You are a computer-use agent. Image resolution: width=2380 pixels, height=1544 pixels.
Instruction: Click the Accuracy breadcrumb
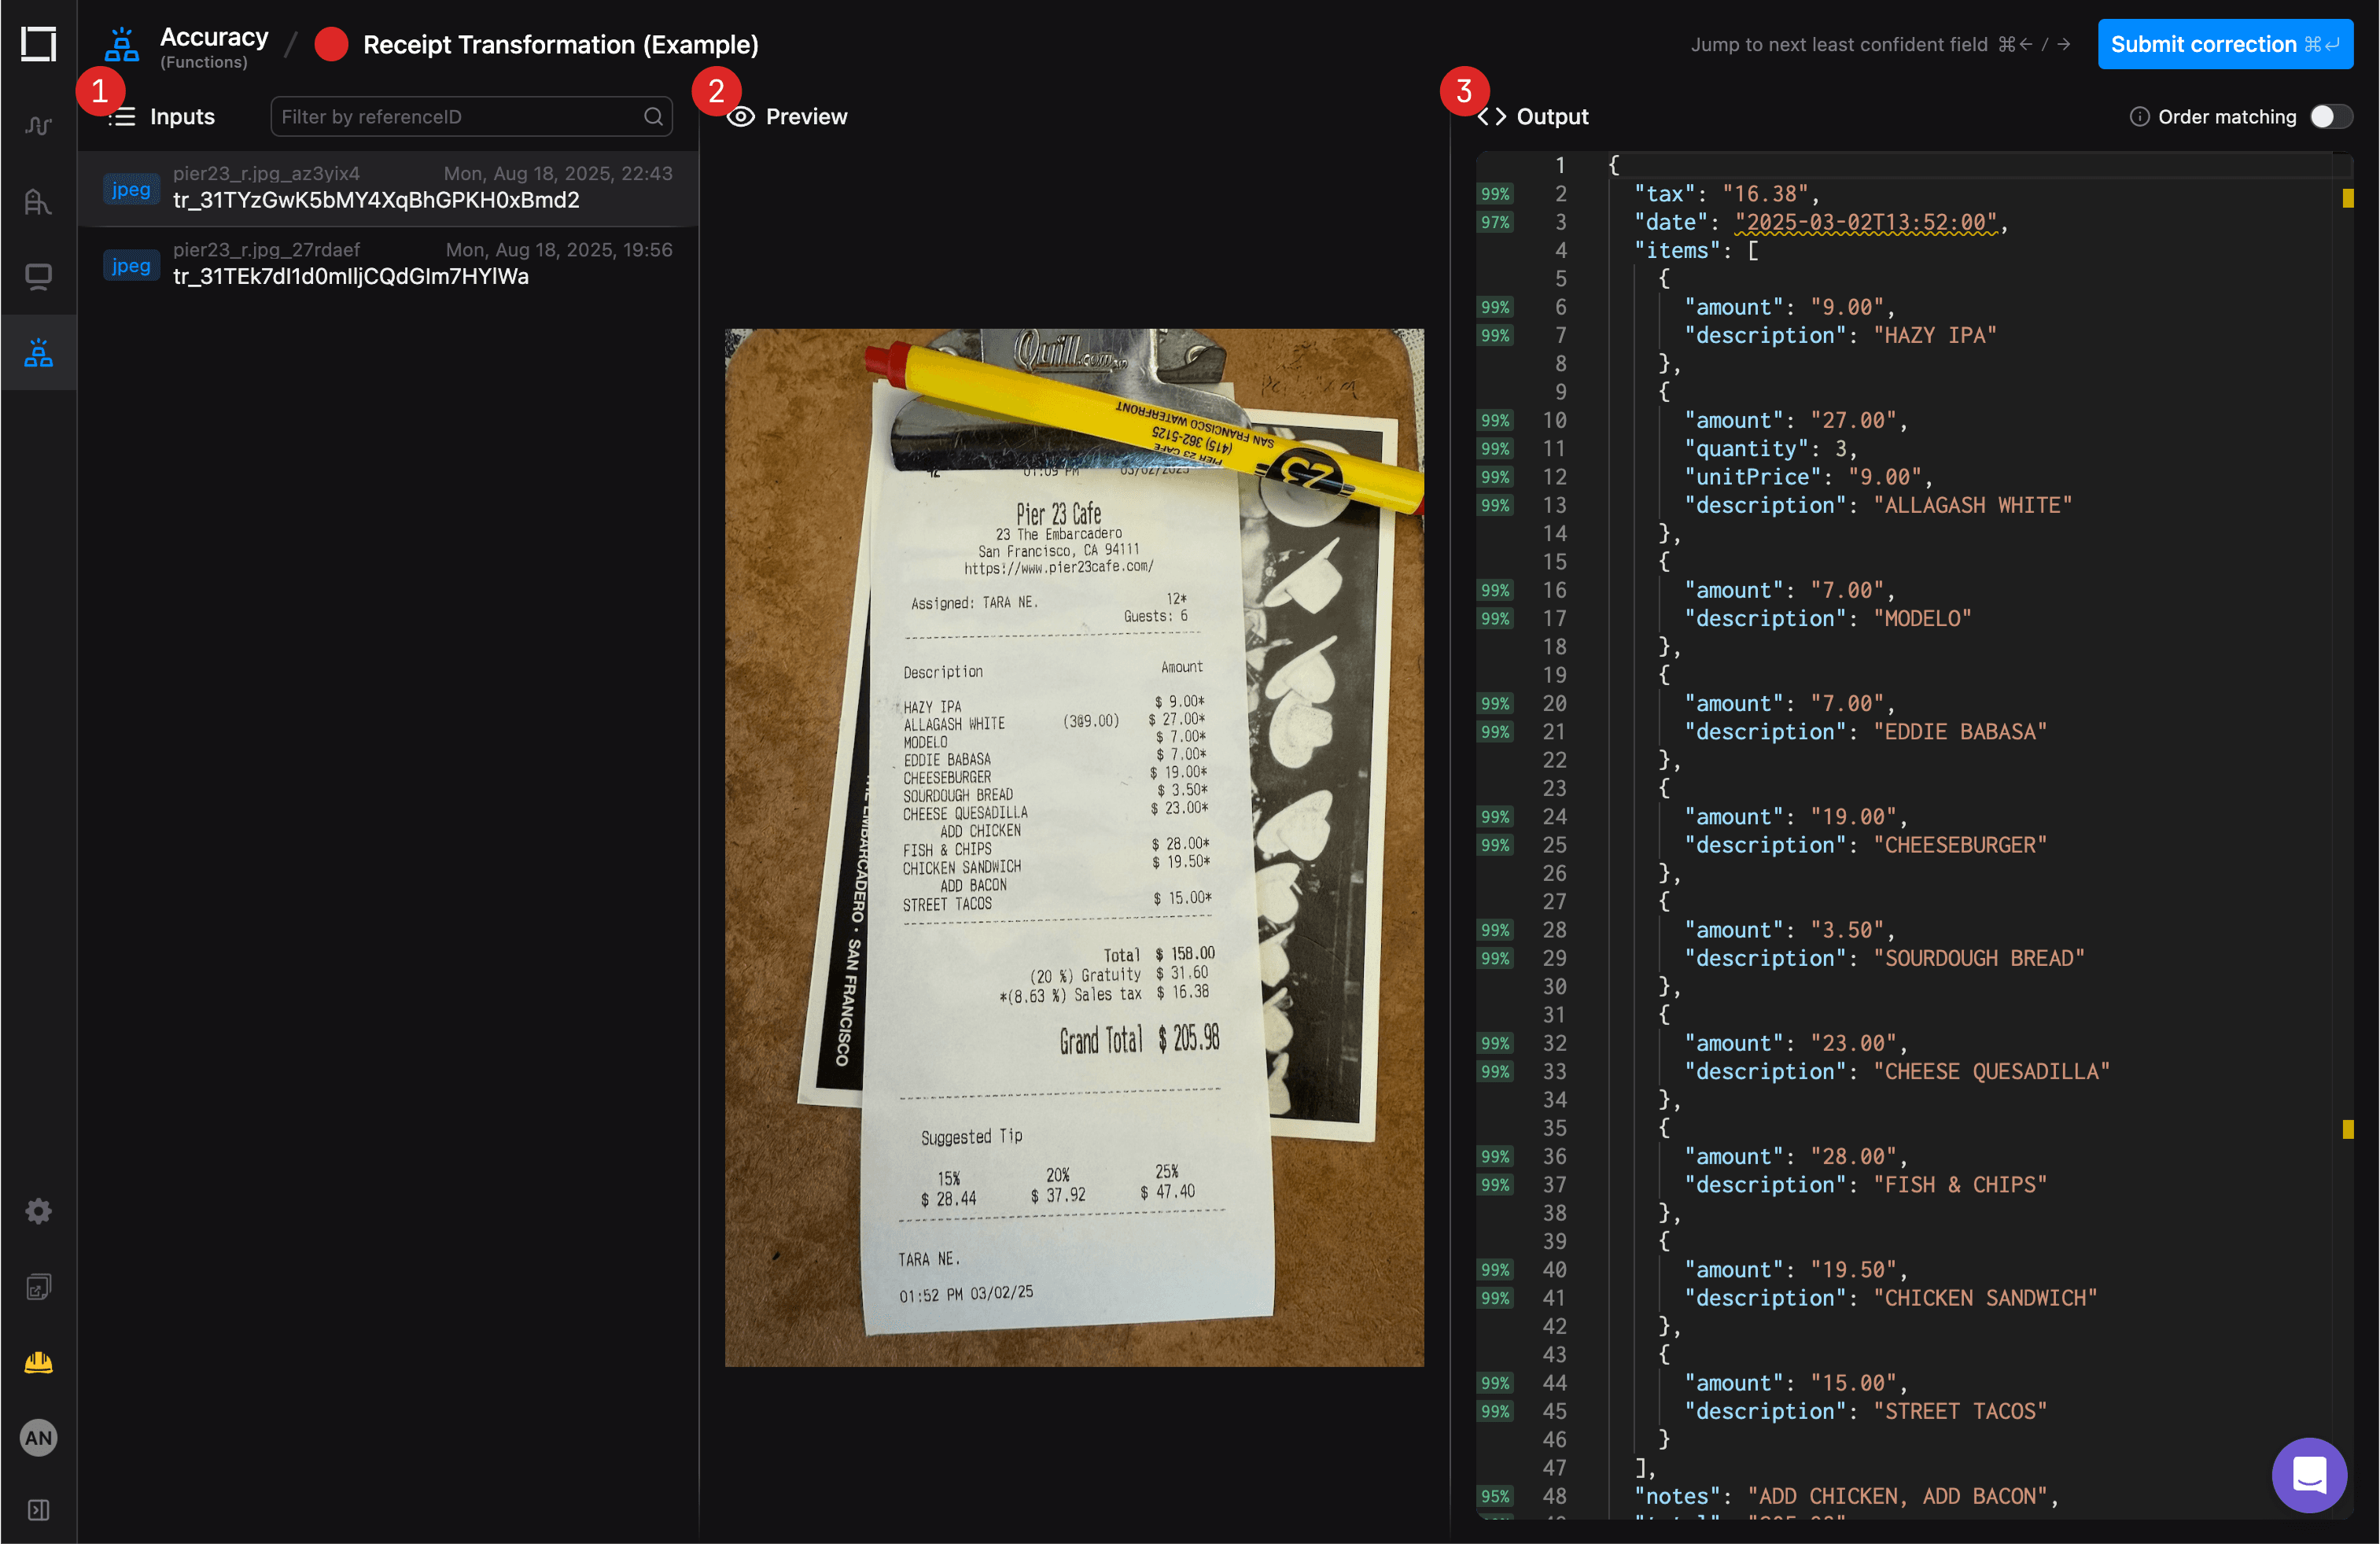[213, 36]
